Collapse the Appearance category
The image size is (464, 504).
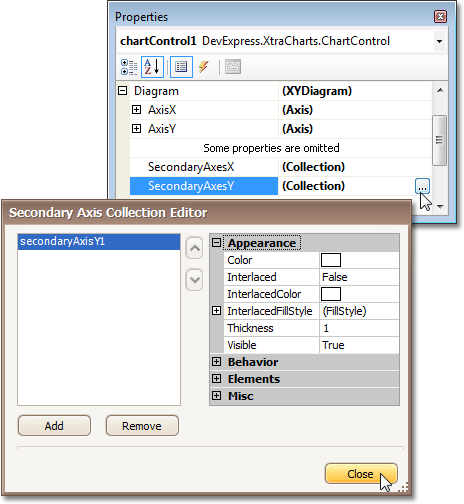[x=216, y=243]
